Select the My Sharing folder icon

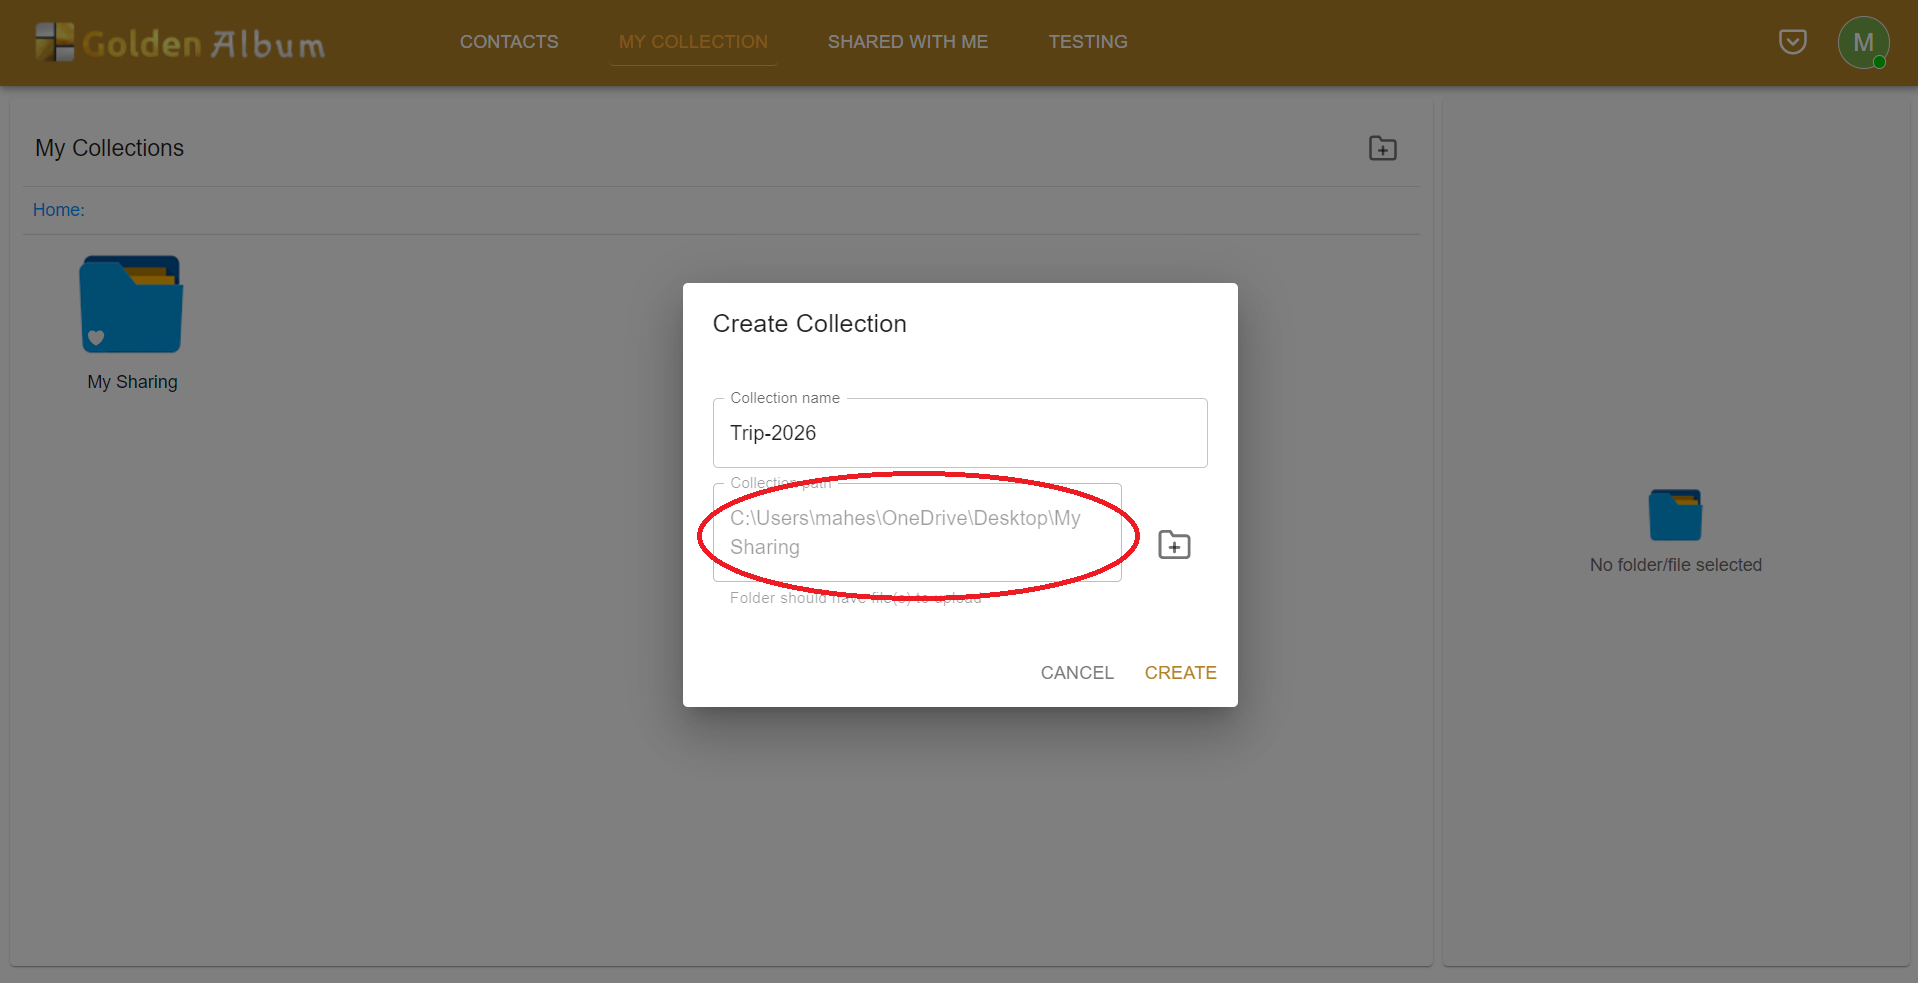pos(131,303)
